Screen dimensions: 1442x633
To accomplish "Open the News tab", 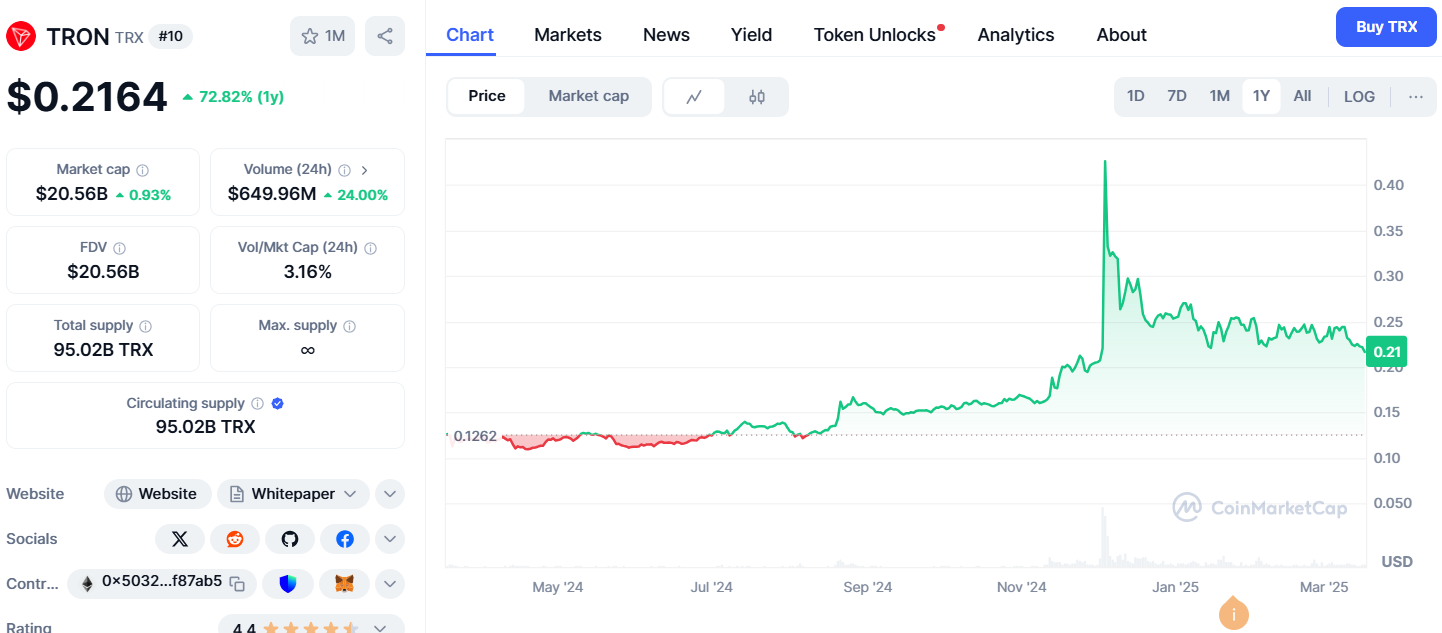I will click(666, 35).
